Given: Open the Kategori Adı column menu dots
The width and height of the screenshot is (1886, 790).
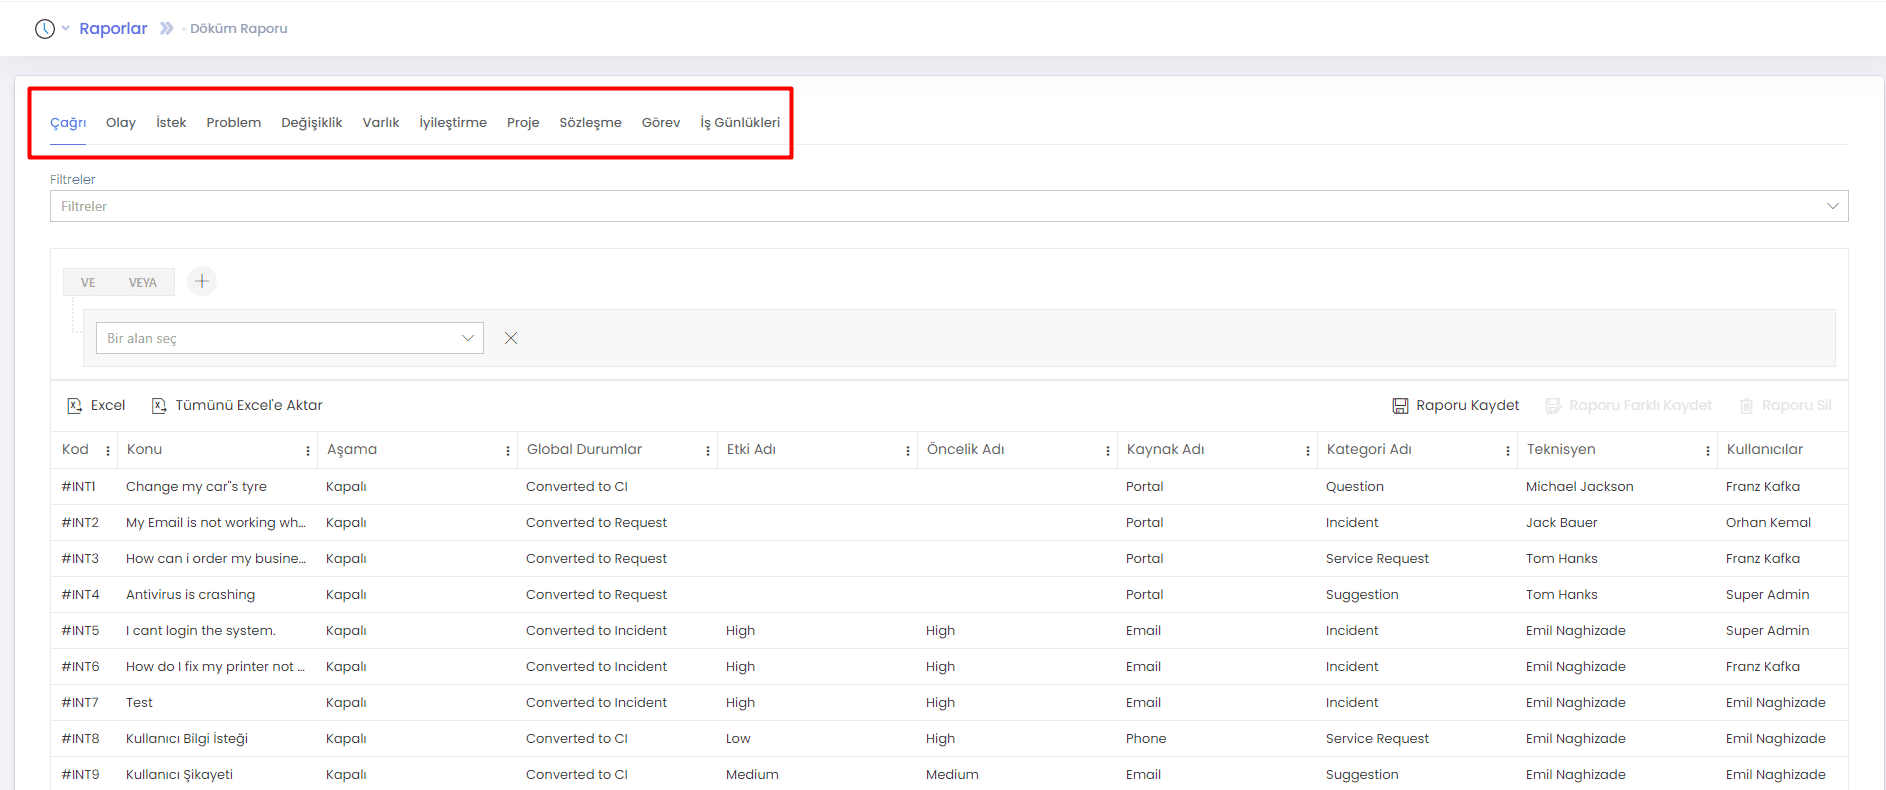Looking at the screenshot, I should tap(1508, 451).
